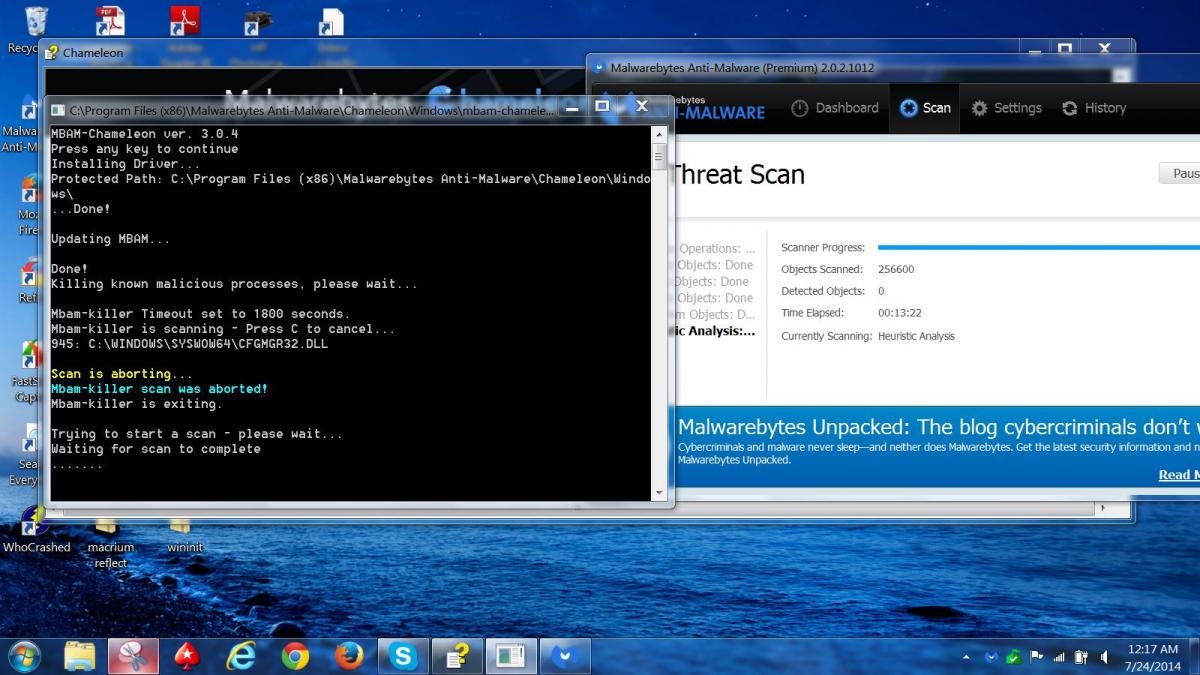Select the wininit folder icon
The width and height of the screenshot is (1200, 675).
click(184, 534)
